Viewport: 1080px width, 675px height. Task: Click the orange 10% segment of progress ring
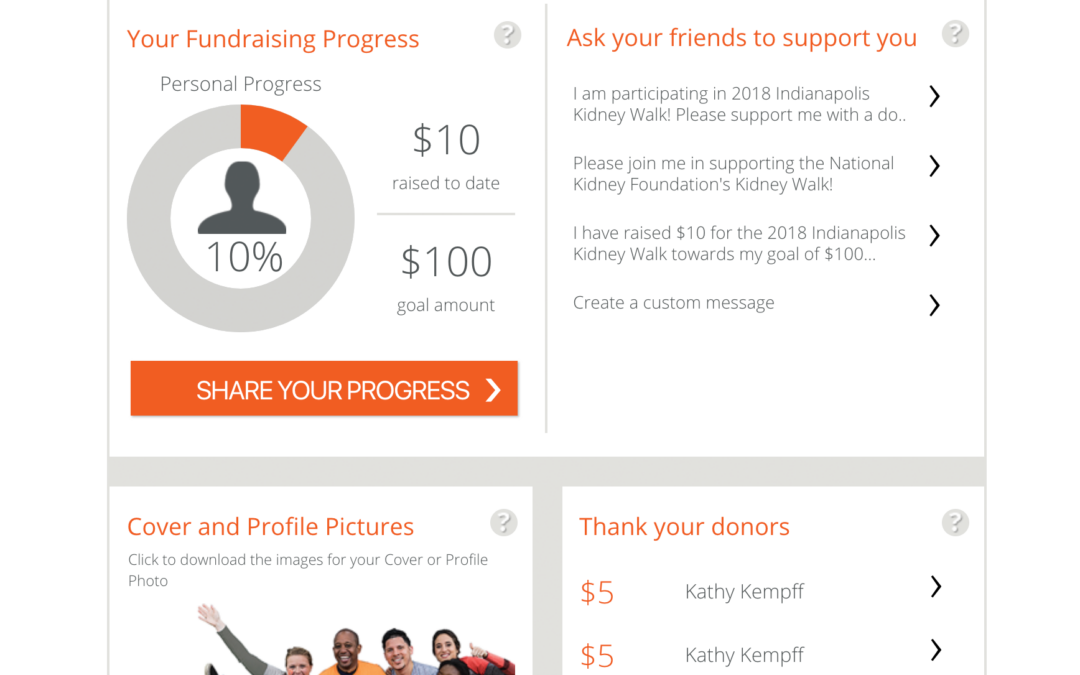(270, 130)
